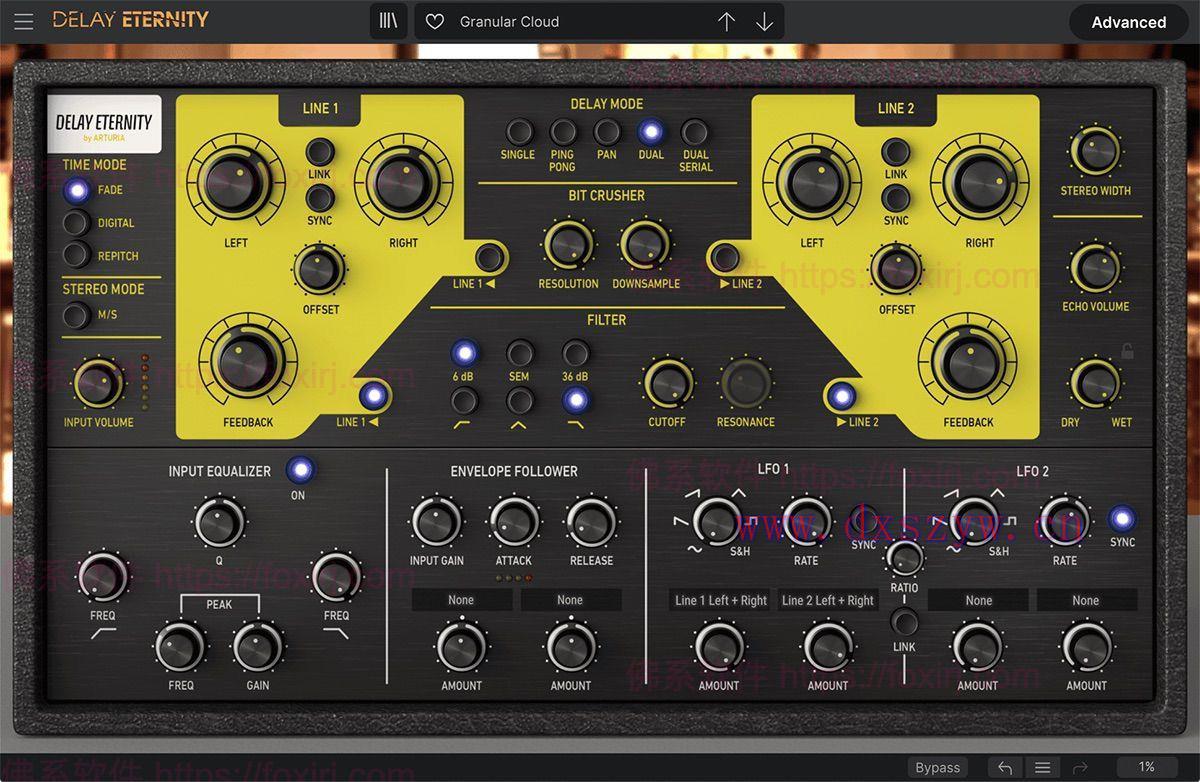The image size is (1200, 782).
Task: Click the LFO Ratio knob
Action: tap(905, 557)
